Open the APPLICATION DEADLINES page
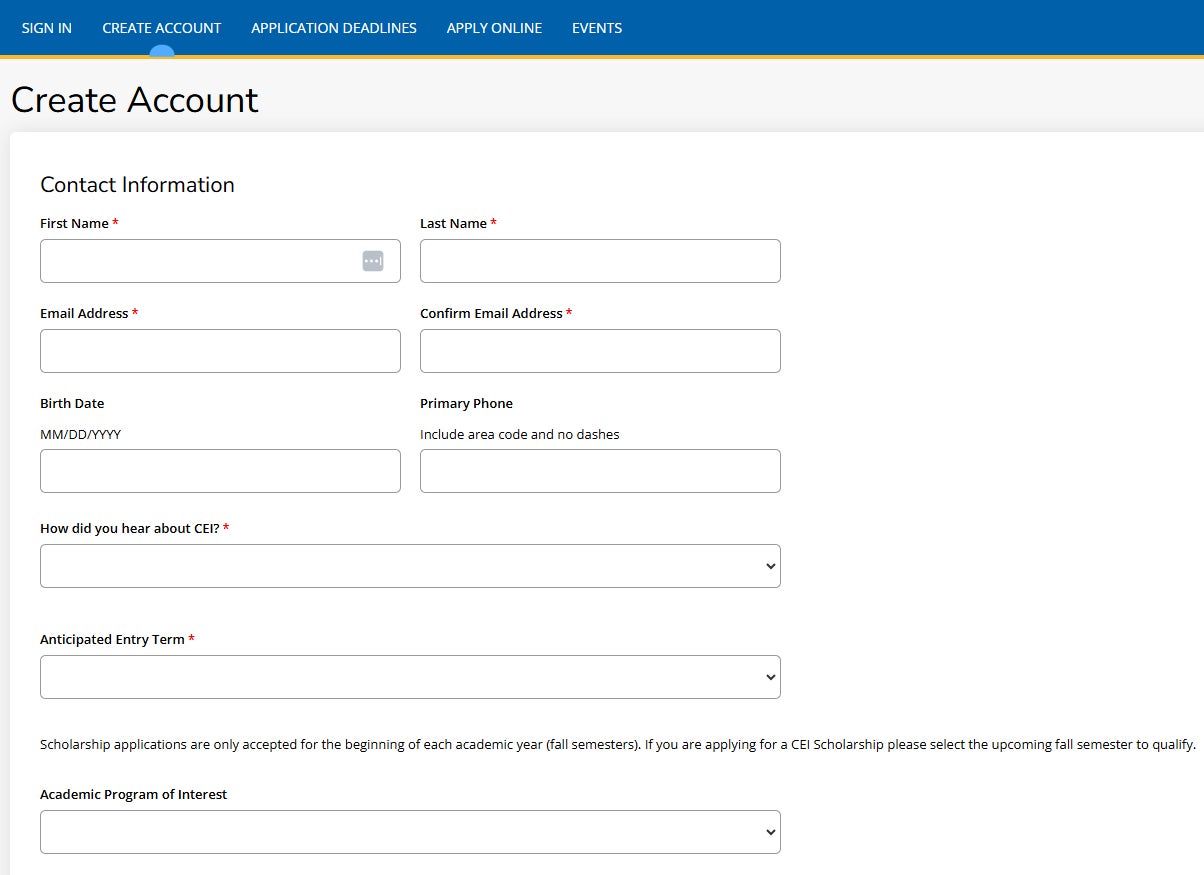 (x=334, y=28)
